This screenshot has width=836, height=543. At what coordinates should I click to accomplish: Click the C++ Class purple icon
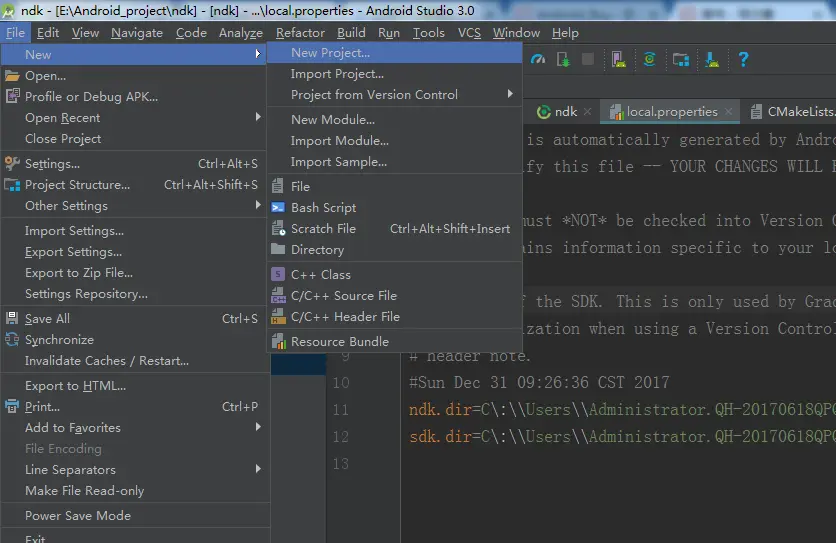(x=278, y=274)
